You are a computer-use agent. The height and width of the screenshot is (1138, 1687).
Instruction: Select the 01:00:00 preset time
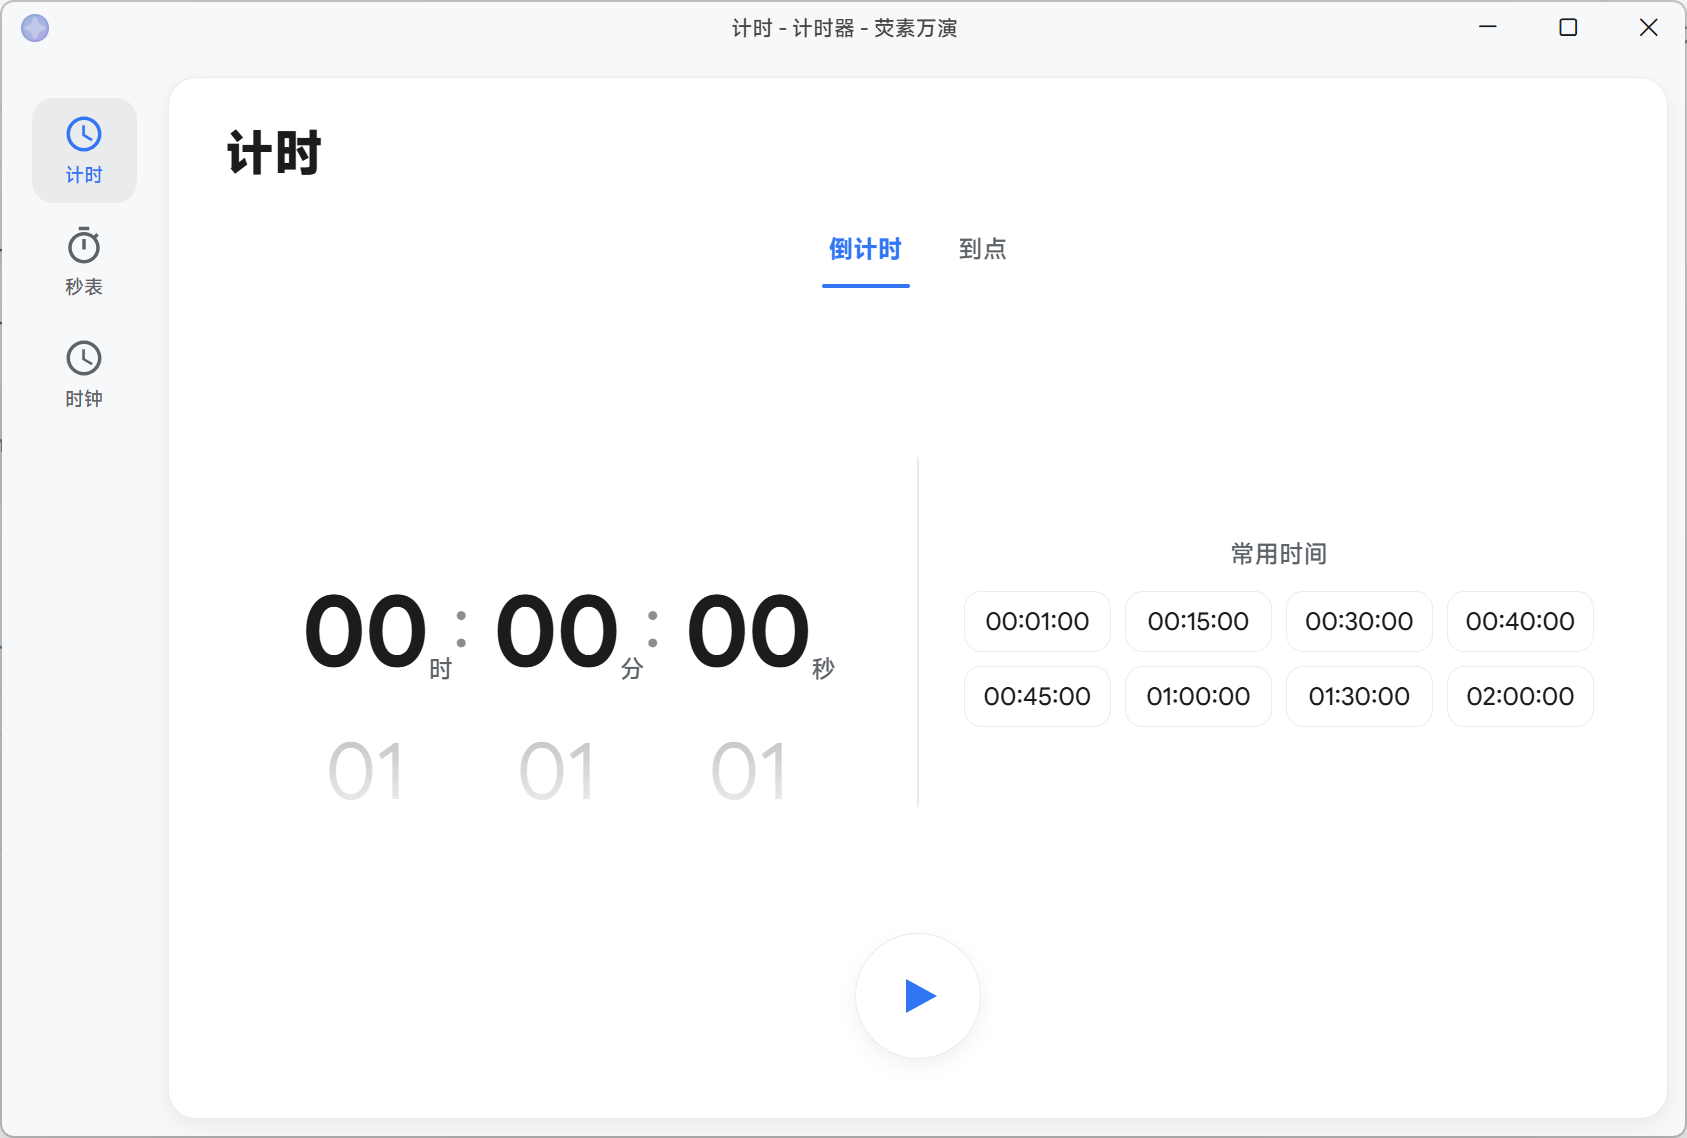[1198, 696]
